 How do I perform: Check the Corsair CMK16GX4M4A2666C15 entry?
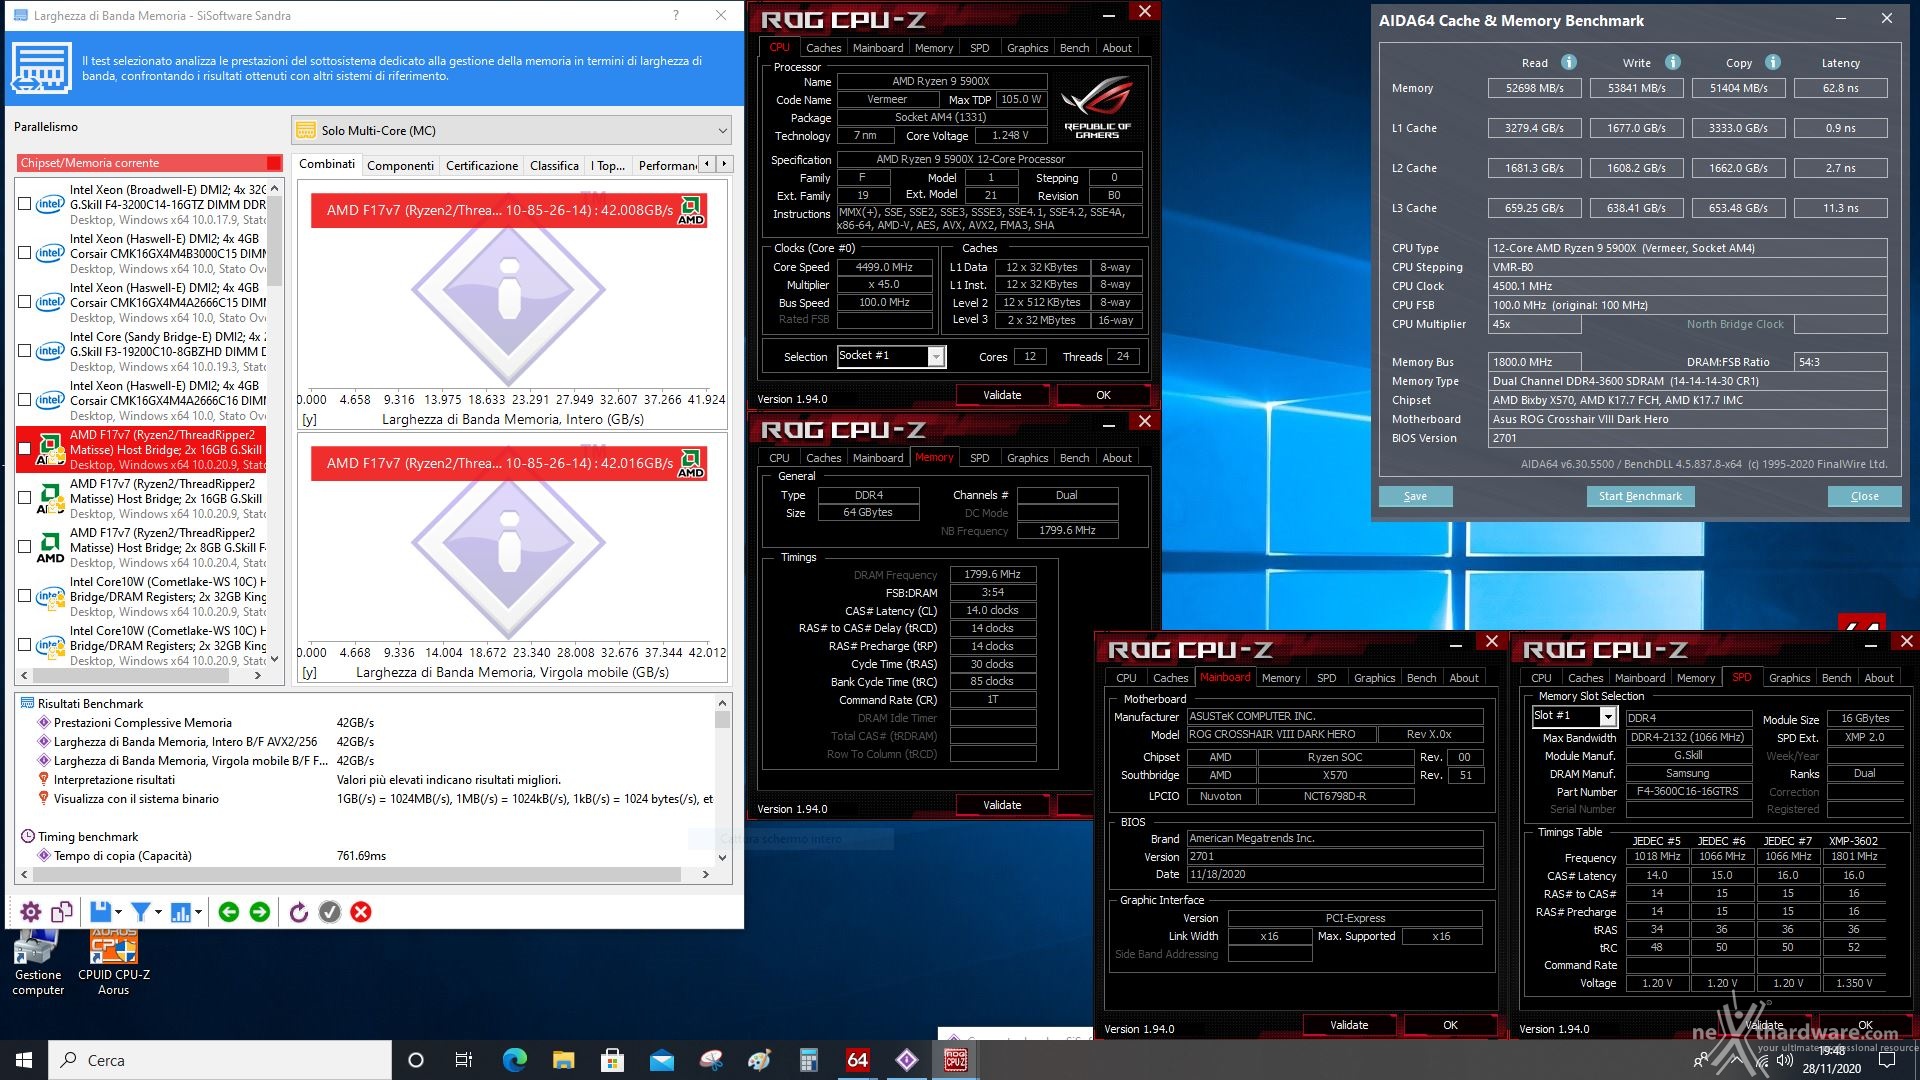[25, 302]
